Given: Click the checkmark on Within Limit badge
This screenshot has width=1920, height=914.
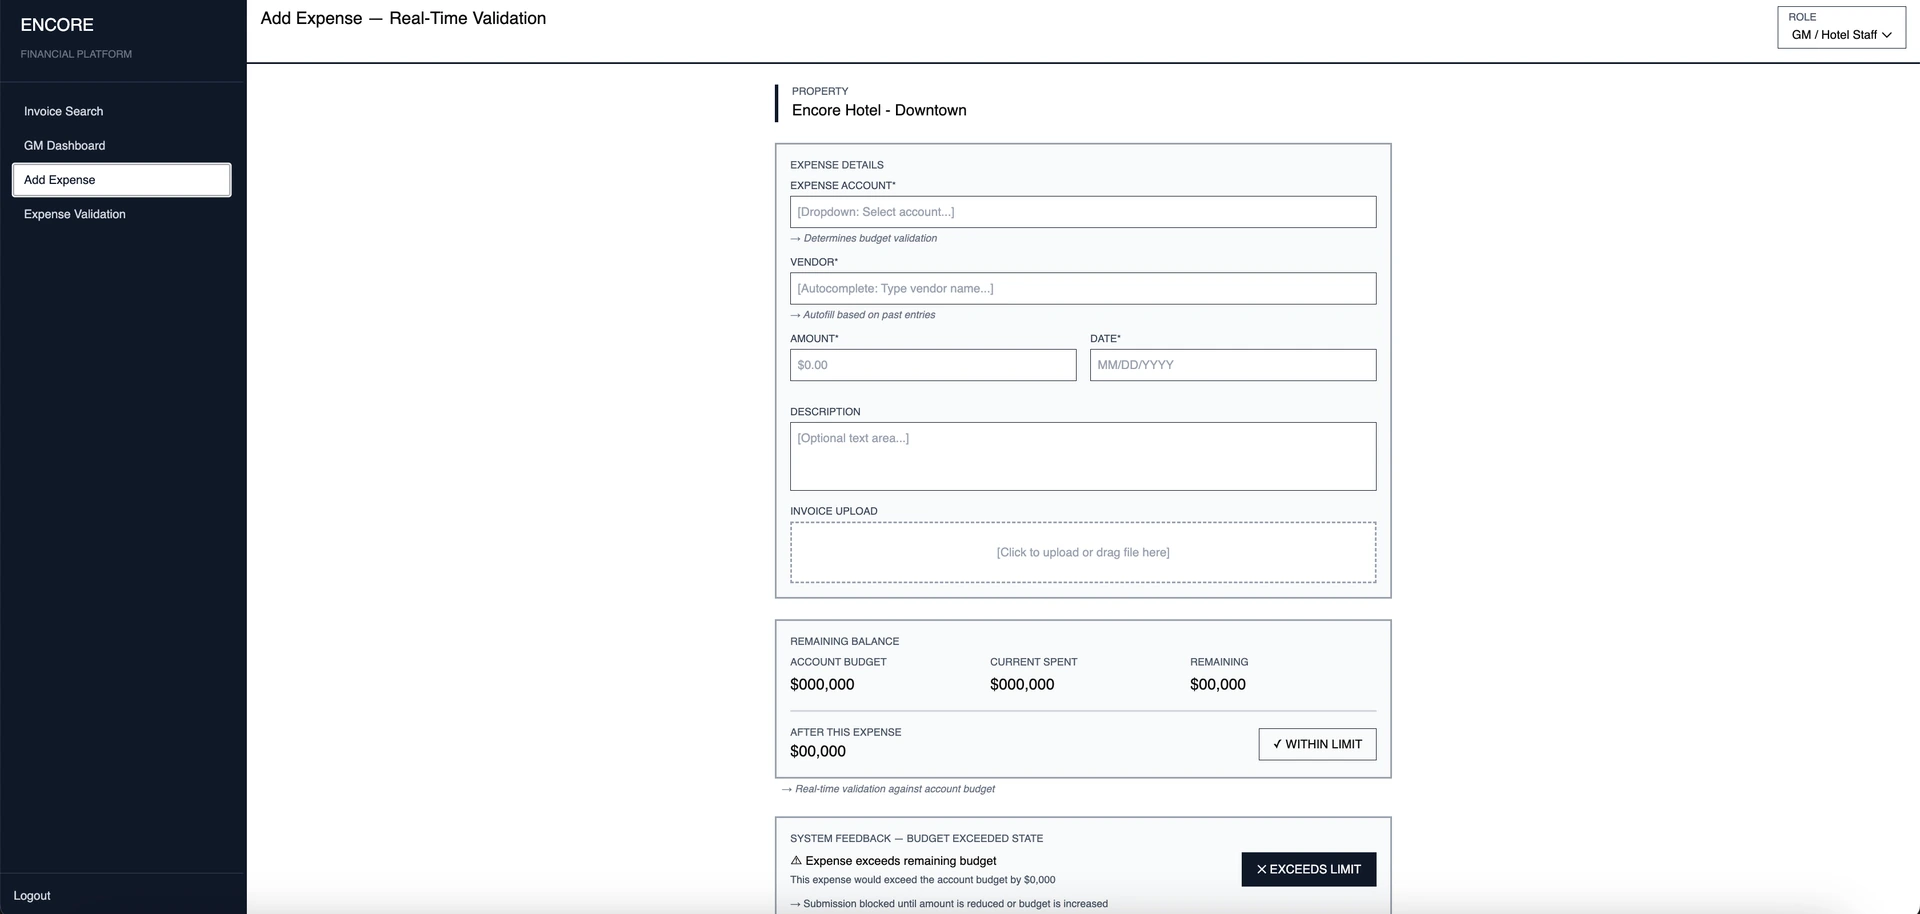Looking at the screenshot, I should (1277, 744).
